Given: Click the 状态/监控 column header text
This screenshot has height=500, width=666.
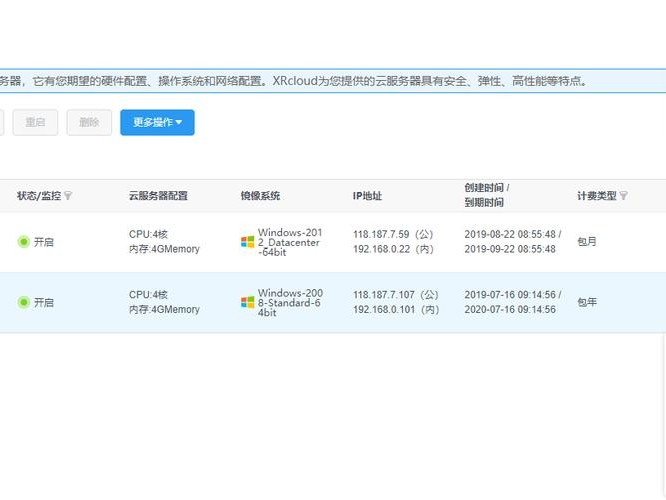Looking at the screenshot, I should 39,196.
